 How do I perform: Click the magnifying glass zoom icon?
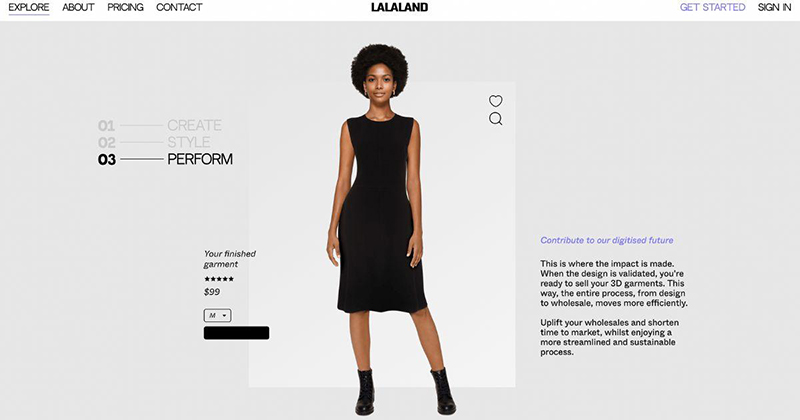495,119
